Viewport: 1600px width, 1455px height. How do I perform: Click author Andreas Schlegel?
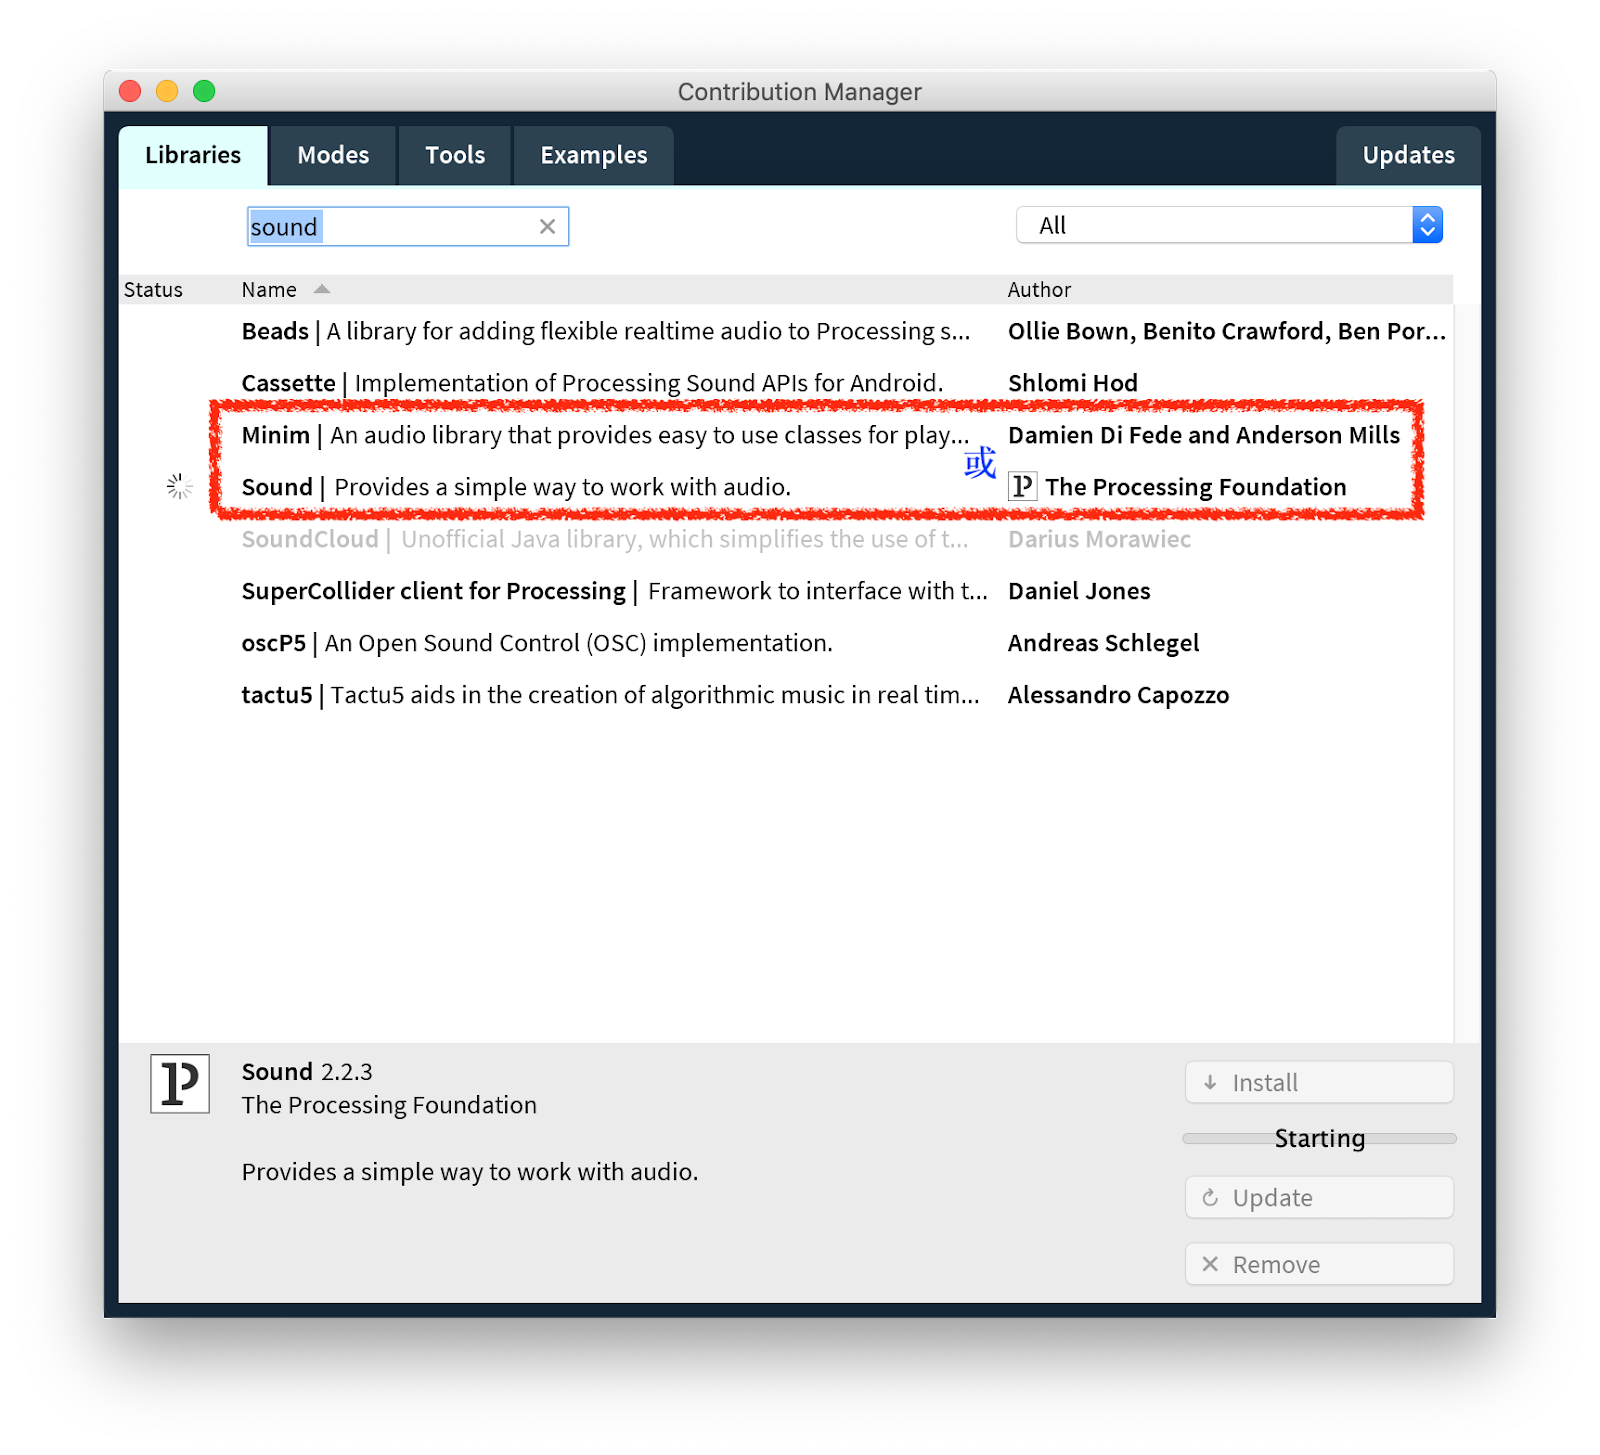[1103, 643]
